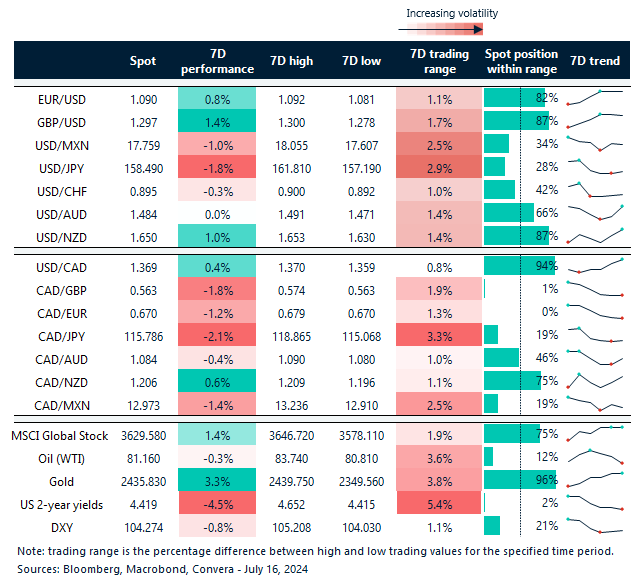
Task: Click the US 2-year yields -4.5% red cell
Action: coord(217,504)
